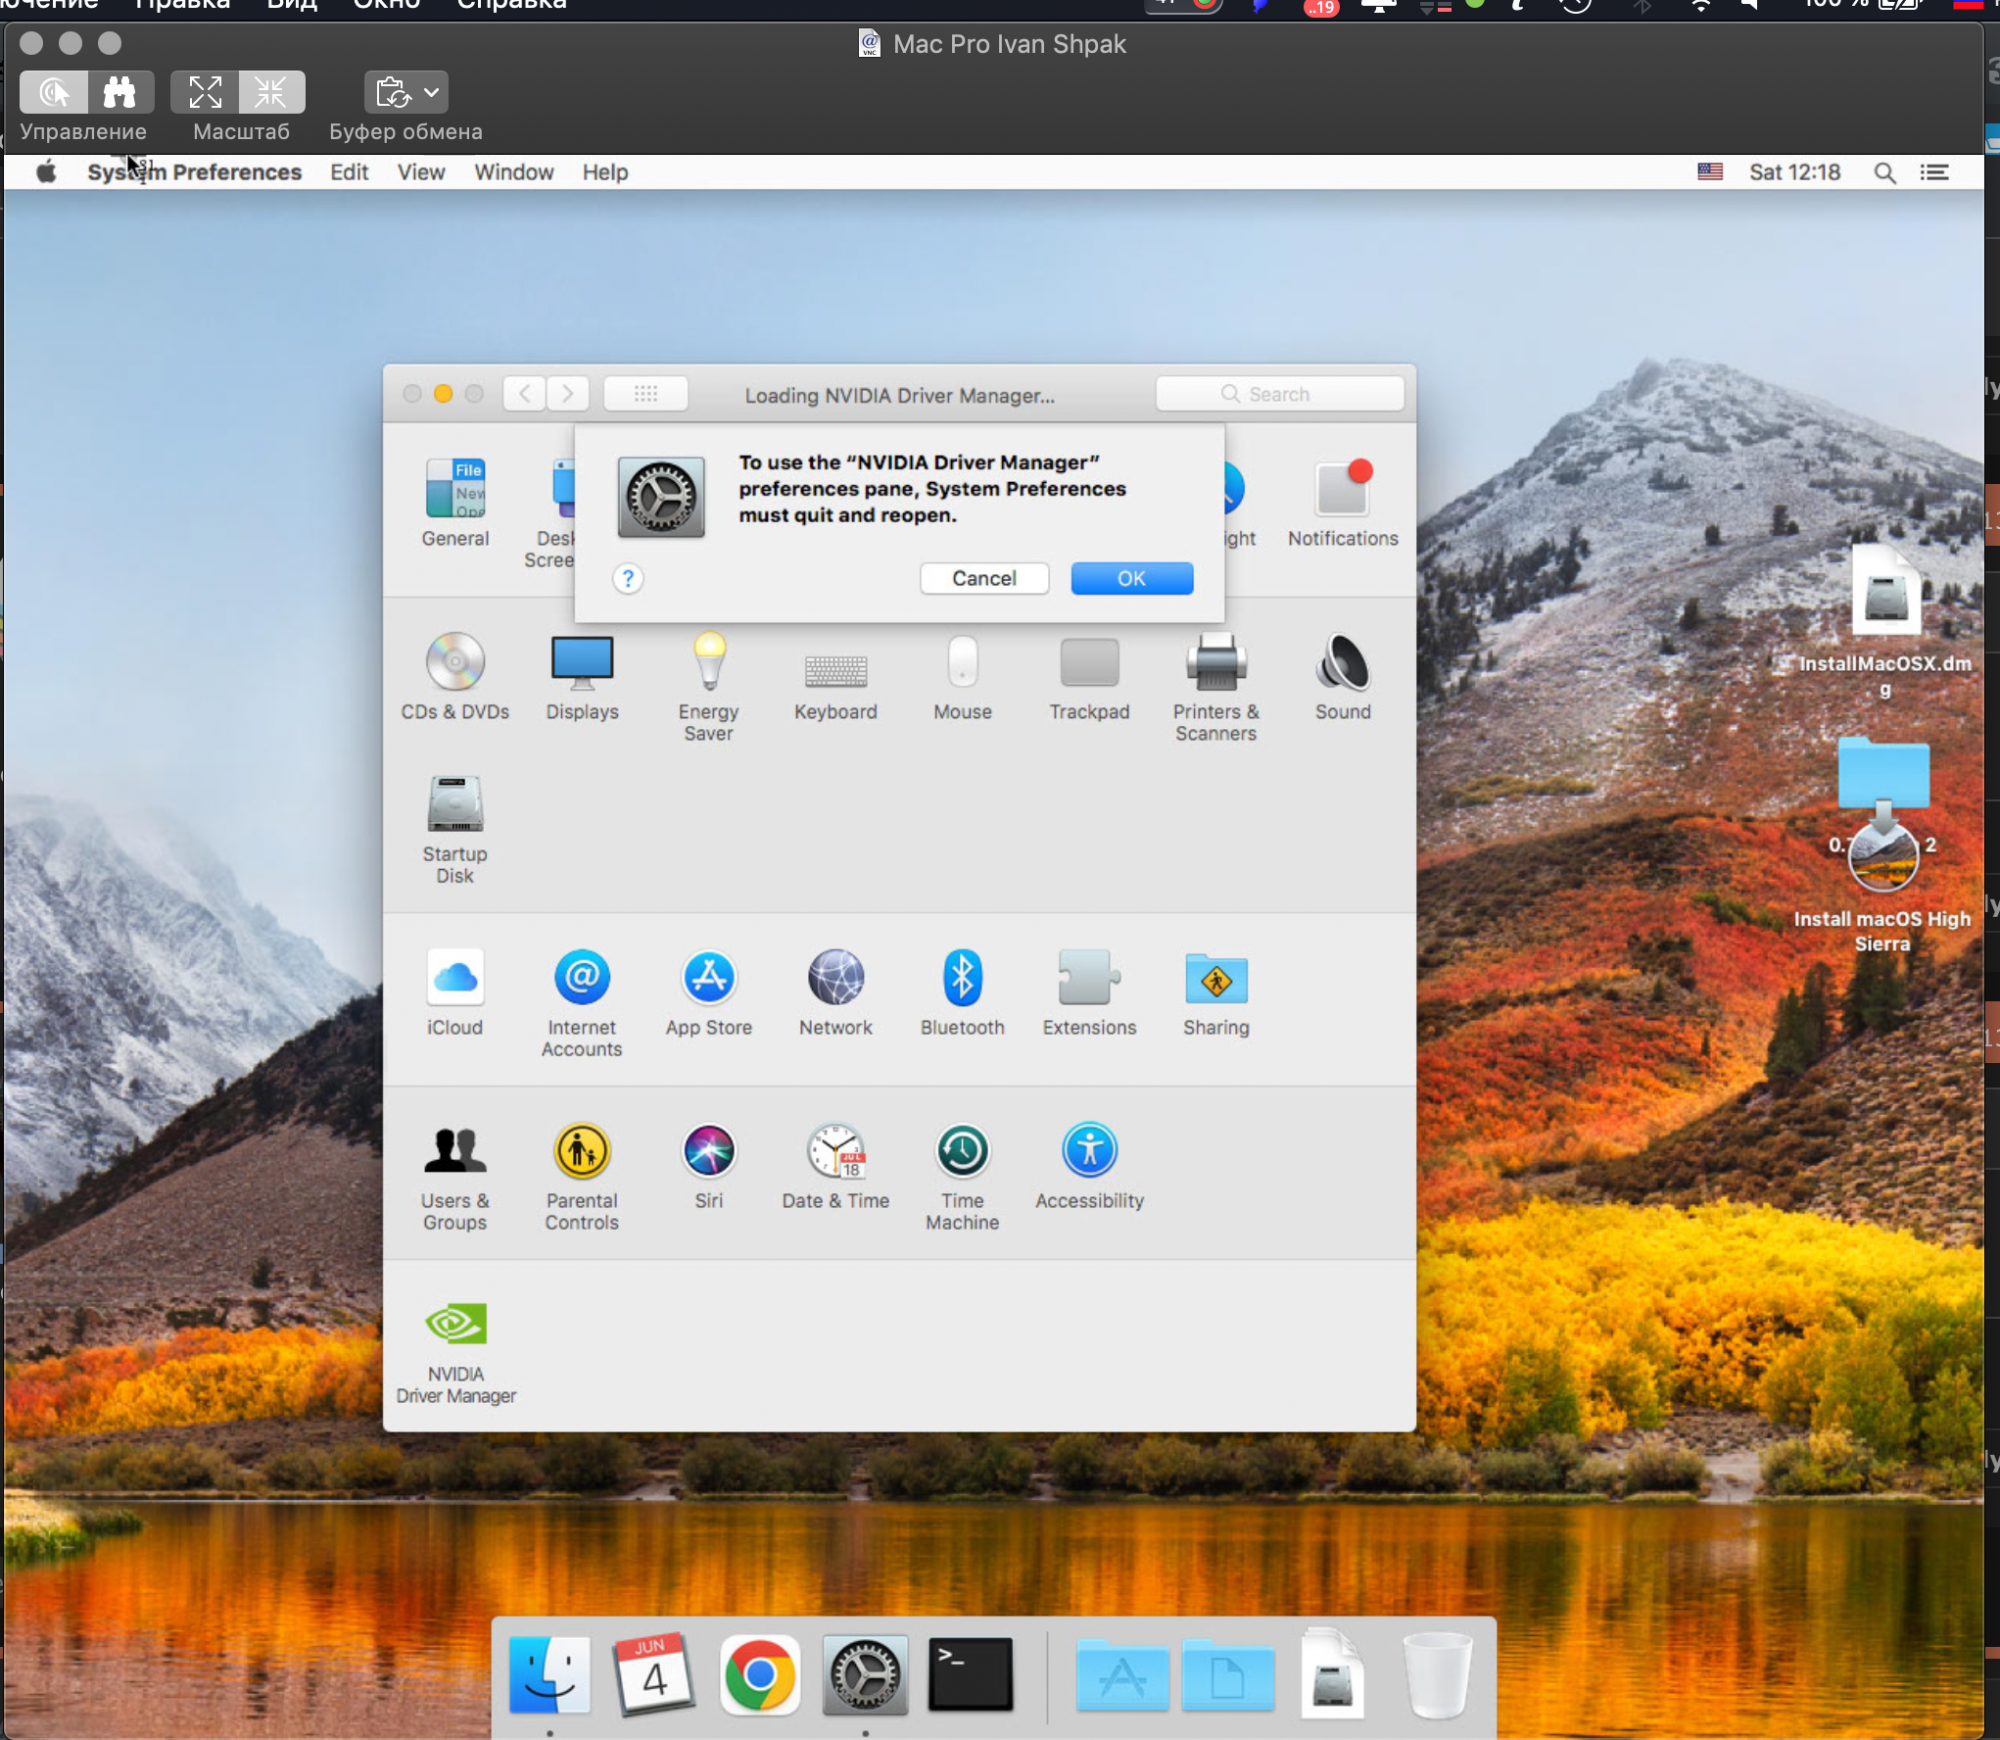Viewport: 2000px width, 1740px height.
Task: Open the Буфер обмена clipboard dropdown
Action: coord(406,92)
